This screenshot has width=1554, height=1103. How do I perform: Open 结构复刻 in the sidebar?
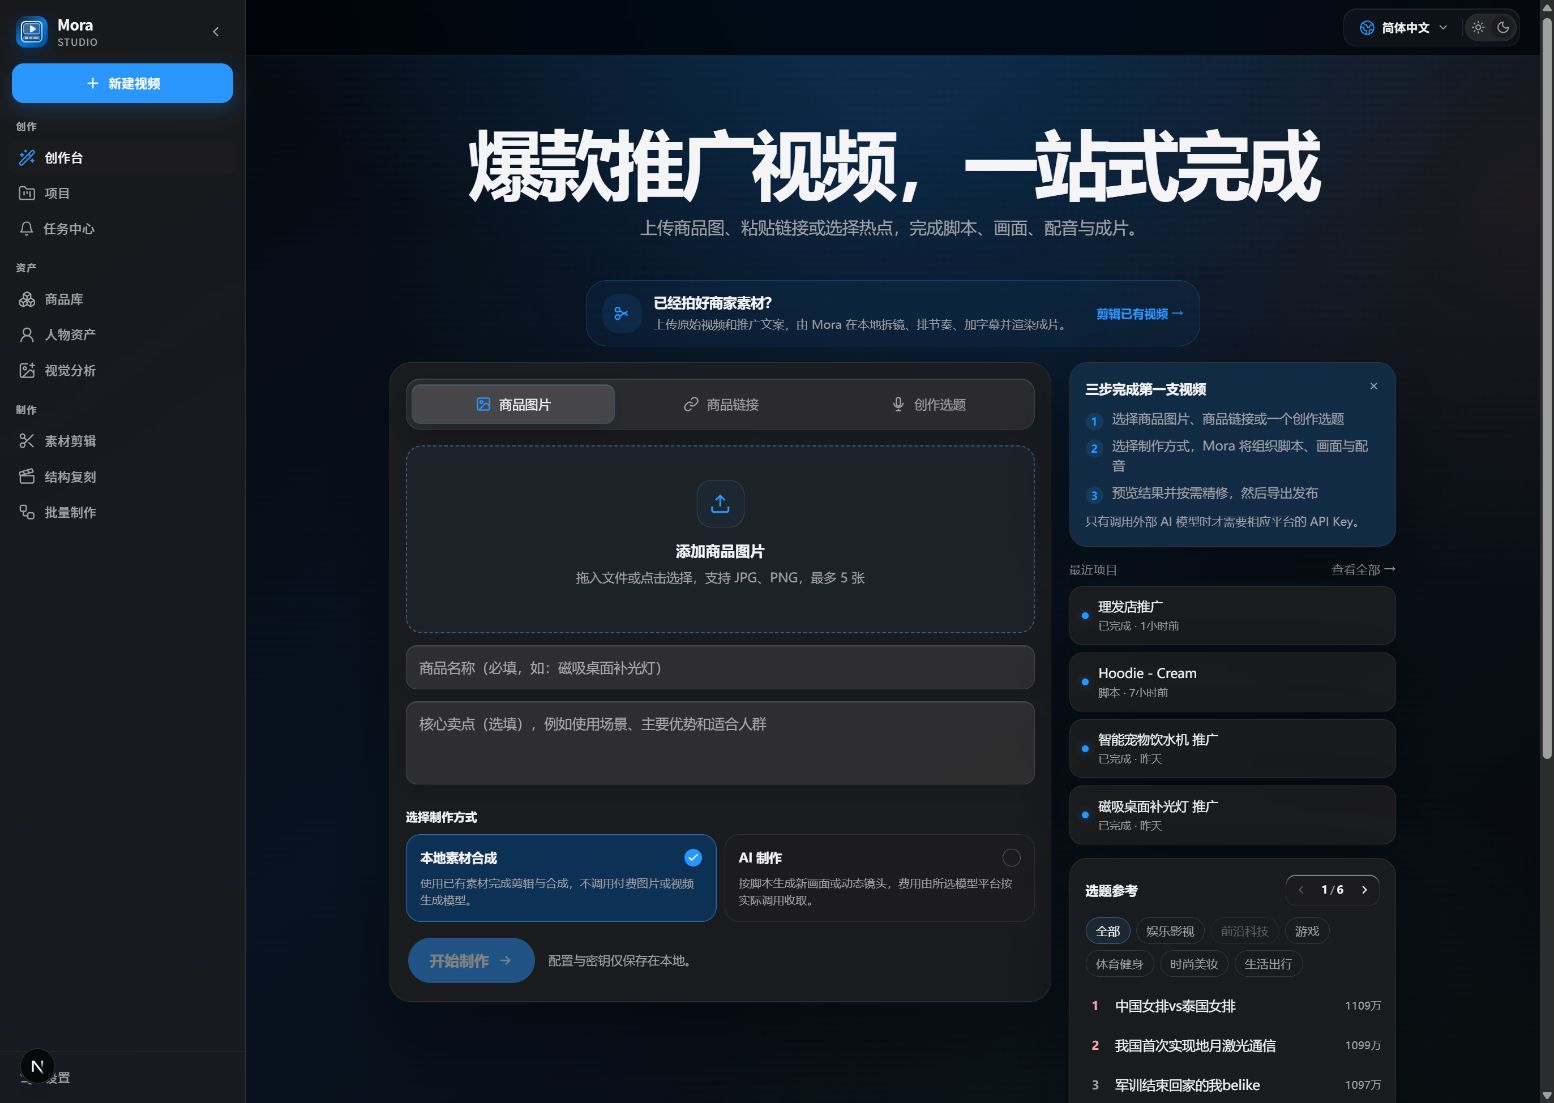point(122,477)
